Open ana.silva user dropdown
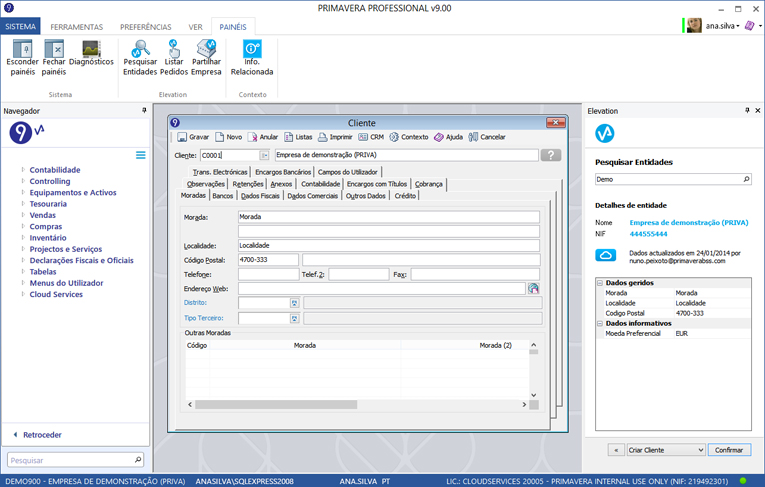The height and width of the screenshot is (487, 765). (x=723, y=26)
